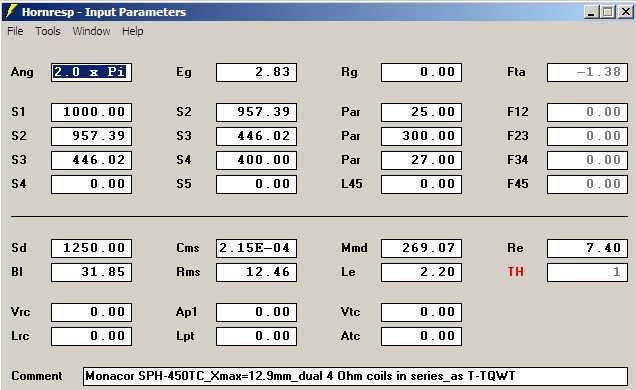Click the Cms field 2.15E-04
The height and width of the screenshot is (390, 636).
tap(256, 249)
